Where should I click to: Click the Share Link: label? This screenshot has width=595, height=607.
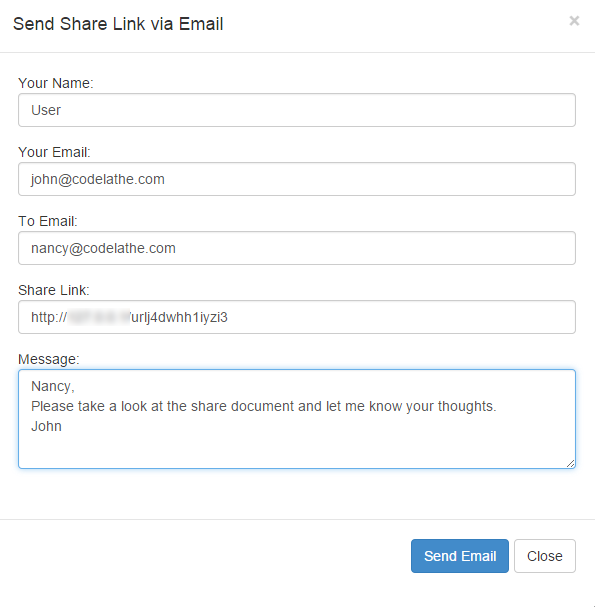(x=54, y=290)
